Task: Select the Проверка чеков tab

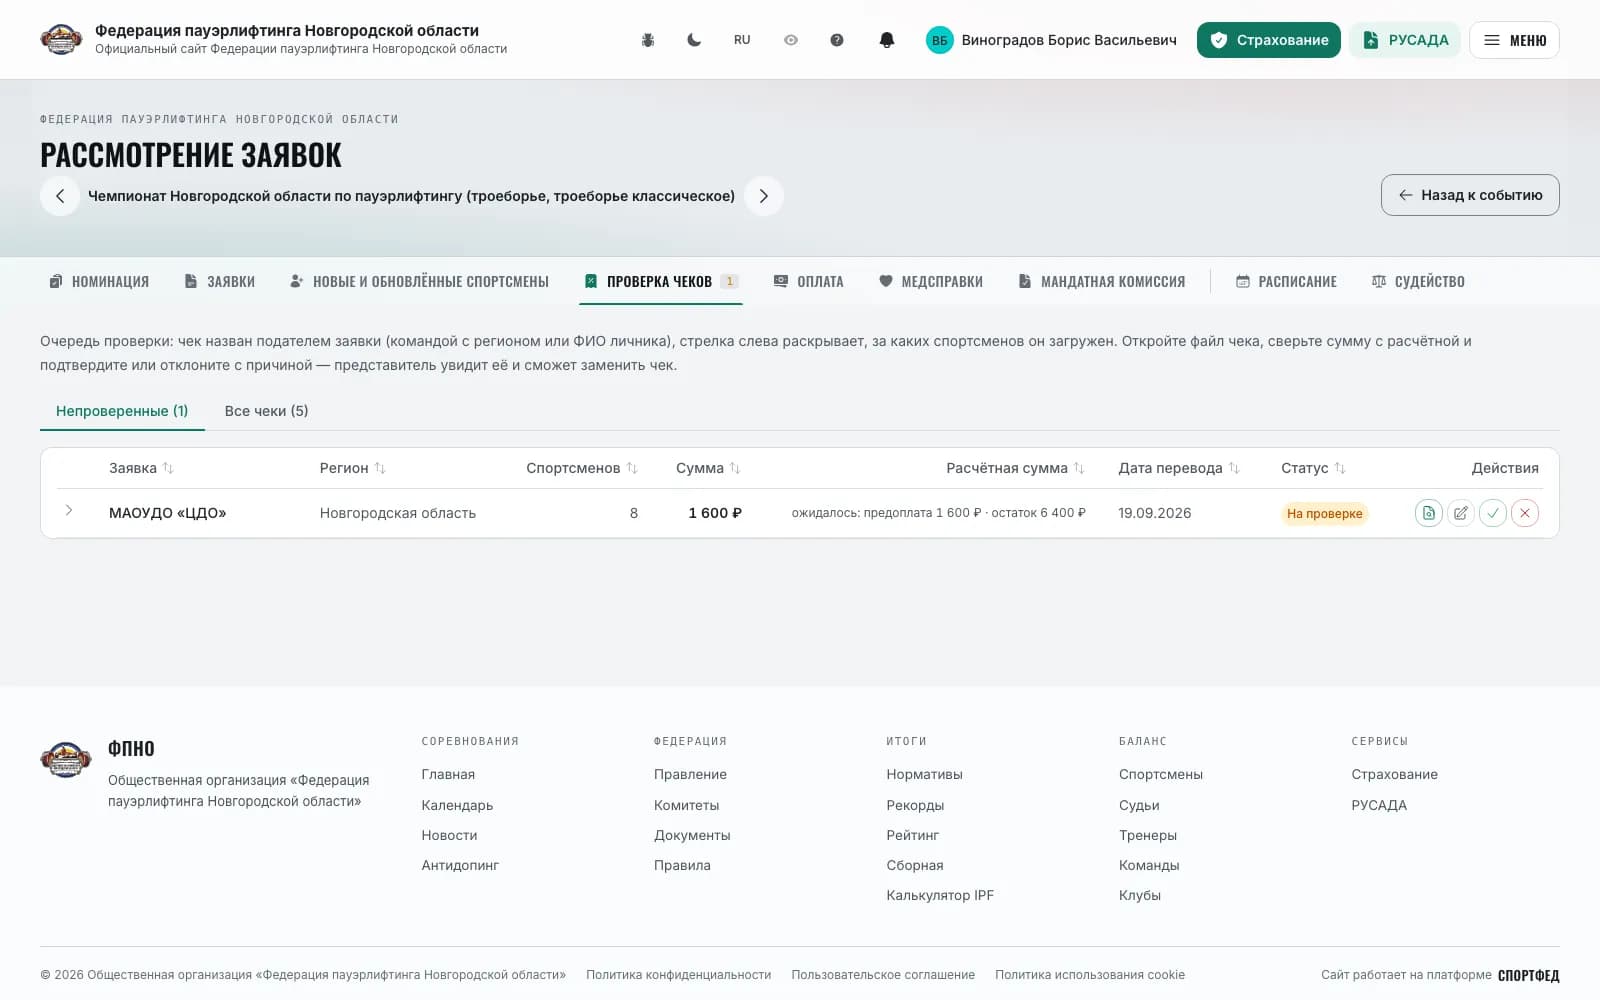Action: pos(661,282)
